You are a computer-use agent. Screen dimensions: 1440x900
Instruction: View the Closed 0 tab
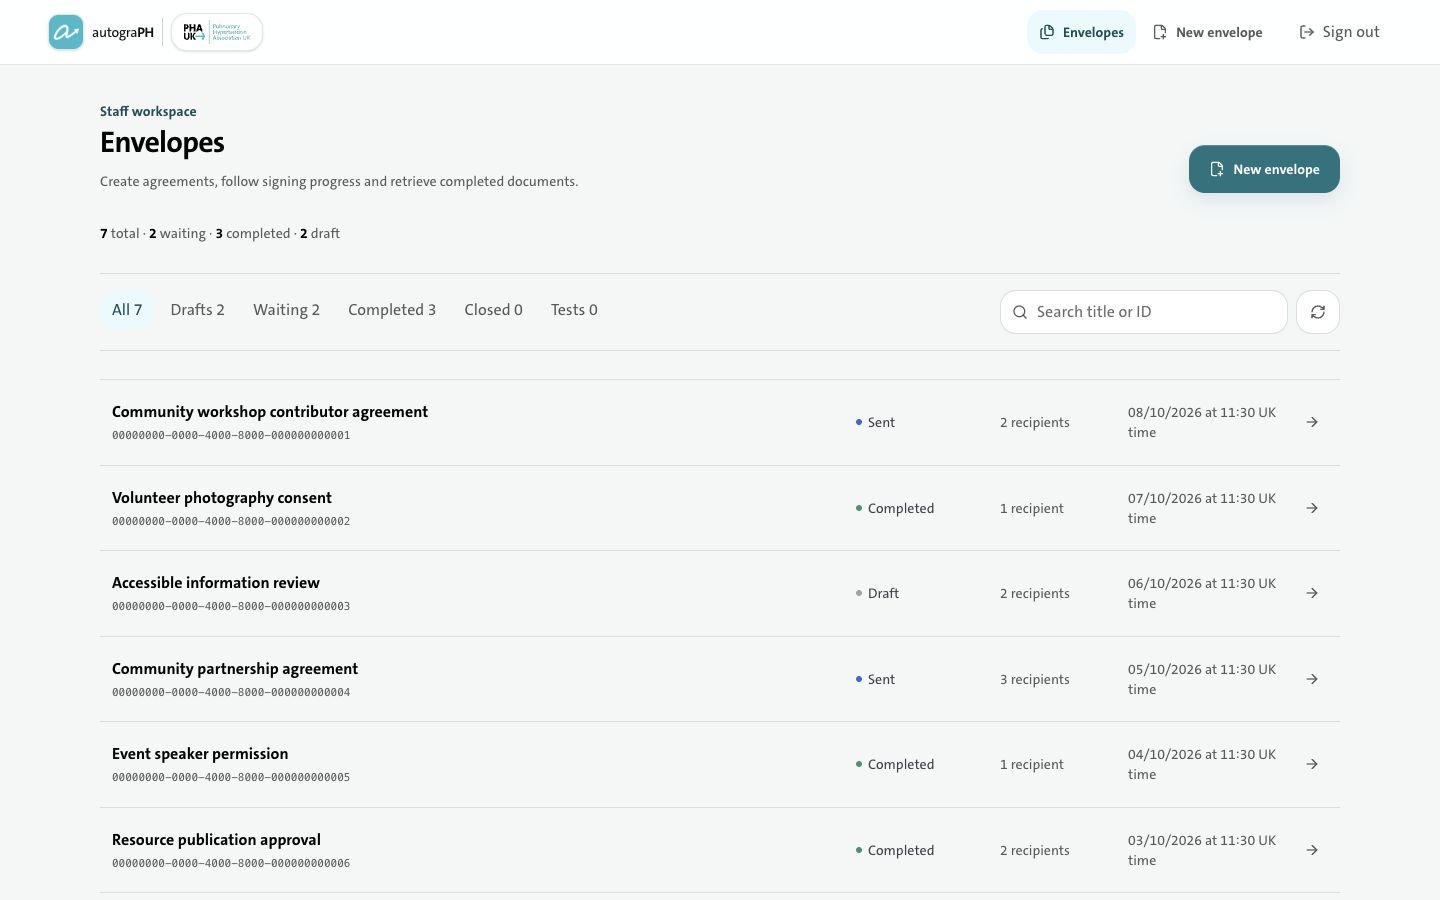click(x=493, y=310)
